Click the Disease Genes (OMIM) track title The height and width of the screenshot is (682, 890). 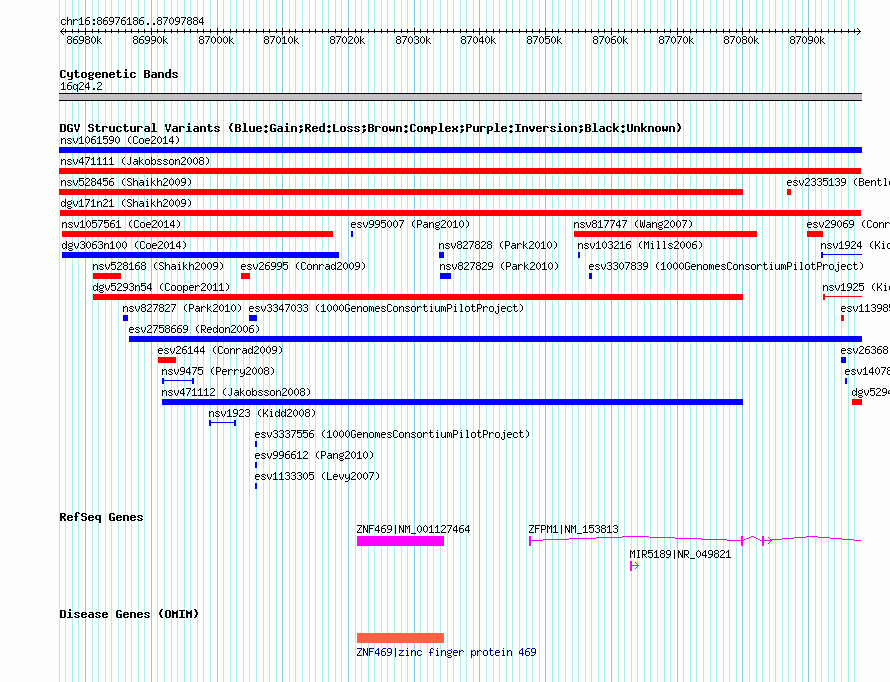(x=129, y=614)
